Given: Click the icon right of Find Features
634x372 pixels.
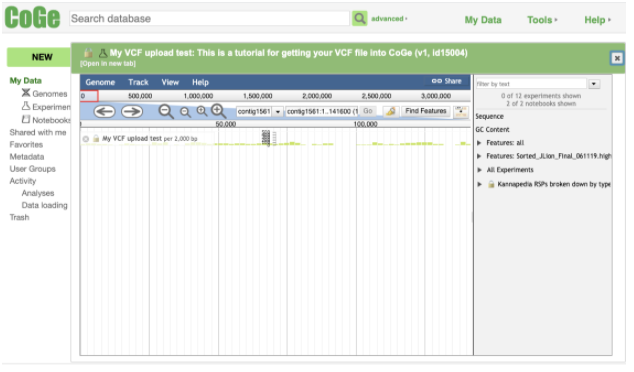Looking at the screenshot, I should pos(461,111).
